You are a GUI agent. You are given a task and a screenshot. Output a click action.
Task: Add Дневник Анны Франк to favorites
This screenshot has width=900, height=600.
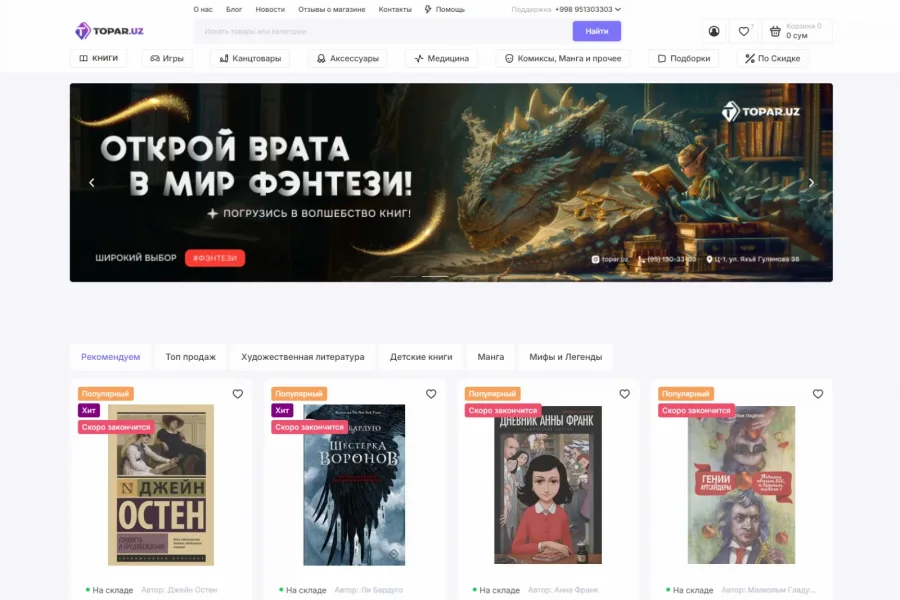point(624,394)
